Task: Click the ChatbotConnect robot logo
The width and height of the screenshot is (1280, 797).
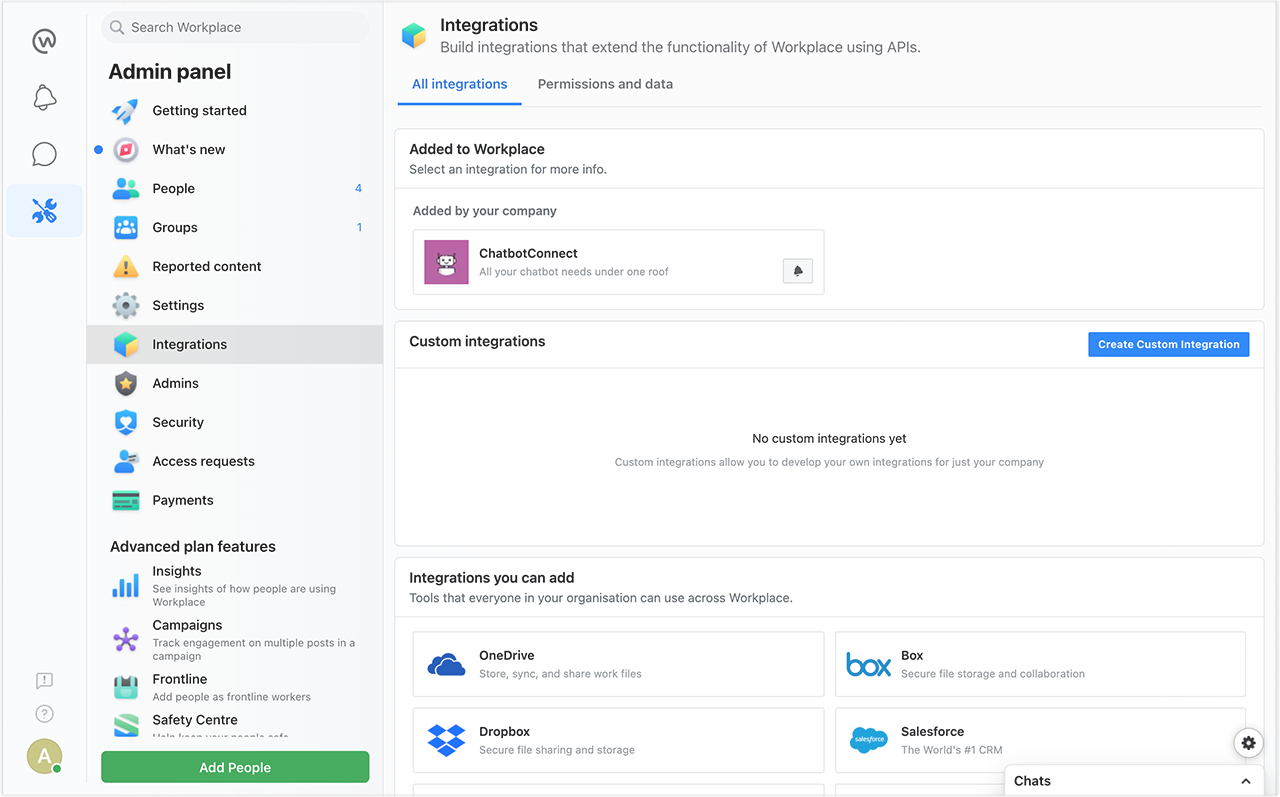Action: 446,262
